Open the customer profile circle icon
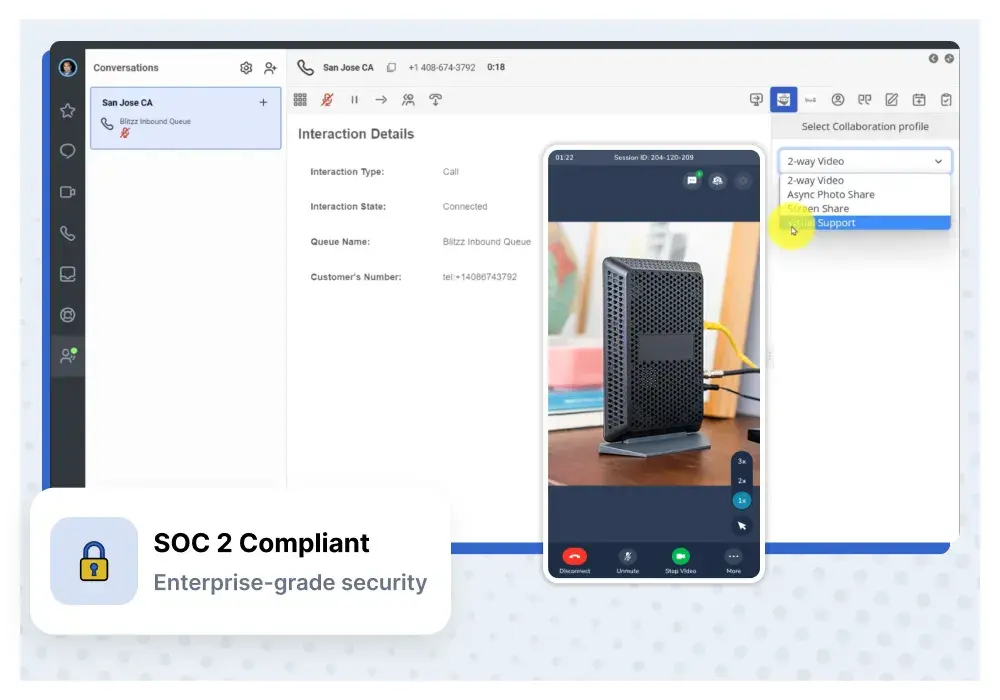This screenshot has width=1000, height=700. tap(838, 99)
